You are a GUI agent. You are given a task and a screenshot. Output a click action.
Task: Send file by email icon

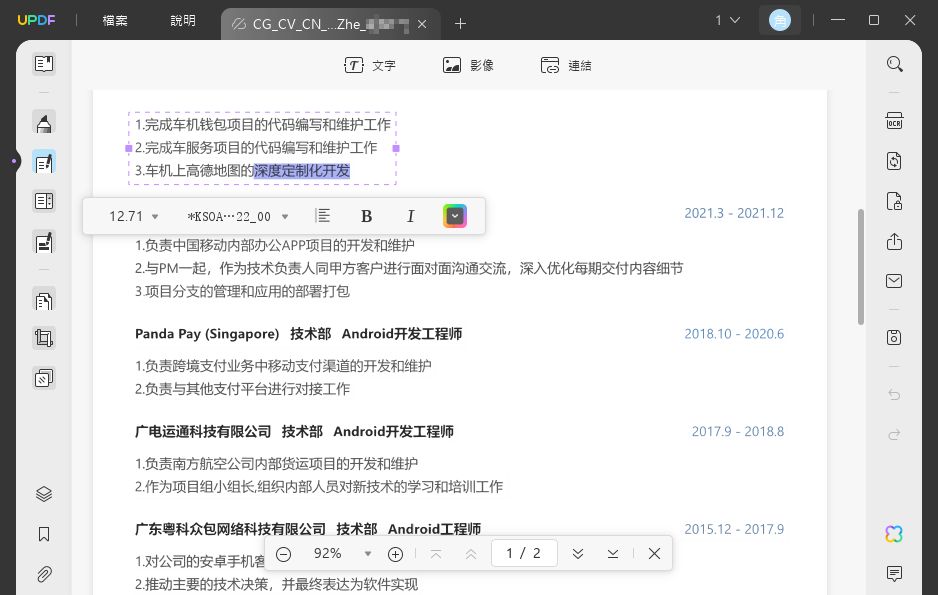click(894, 281)
